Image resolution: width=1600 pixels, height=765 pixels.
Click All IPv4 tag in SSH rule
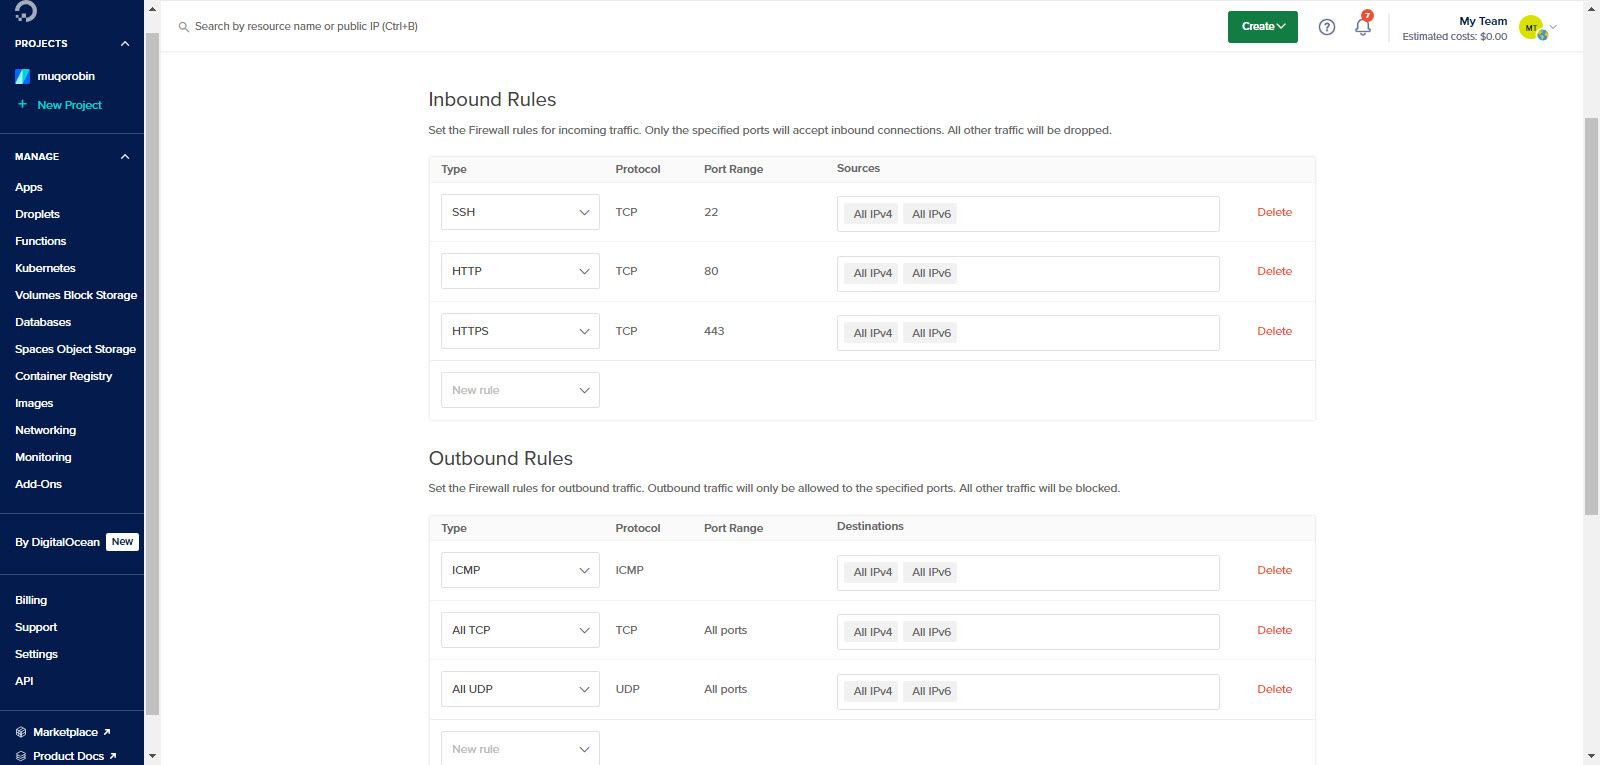pyautogui.click(x=872, y=214)
